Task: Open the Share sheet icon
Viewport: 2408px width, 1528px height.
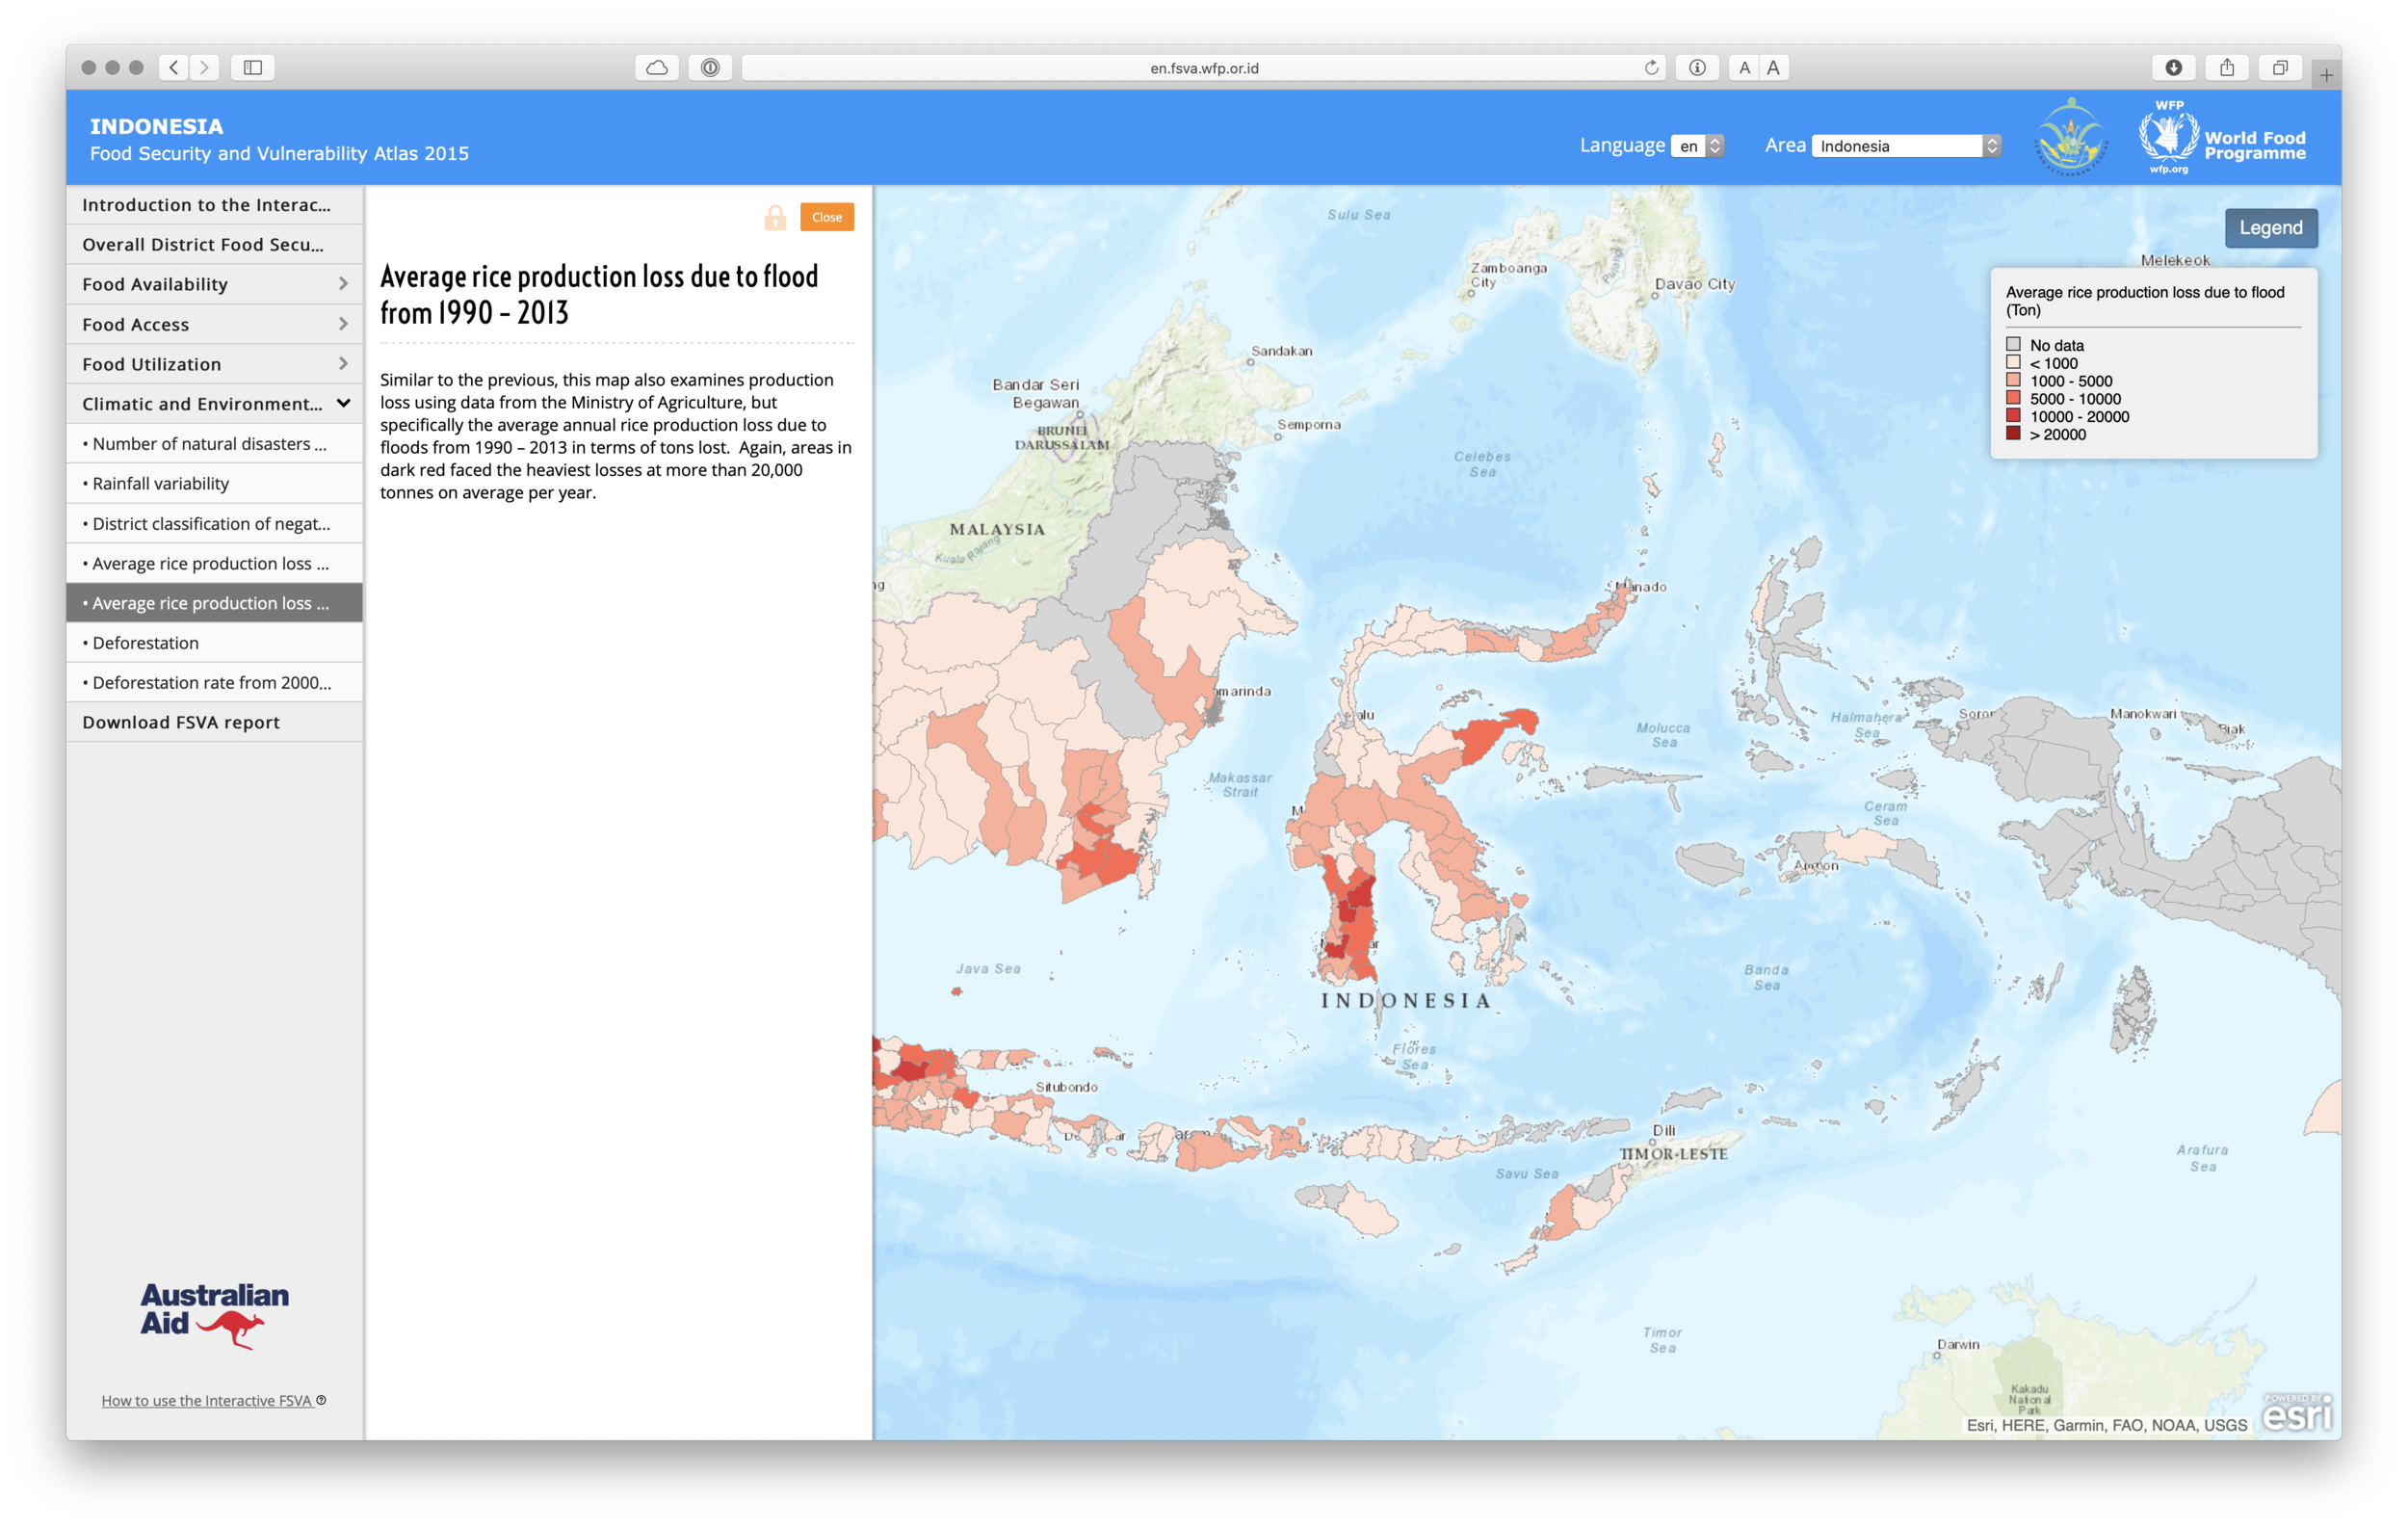Action: tap(2227, 67)
